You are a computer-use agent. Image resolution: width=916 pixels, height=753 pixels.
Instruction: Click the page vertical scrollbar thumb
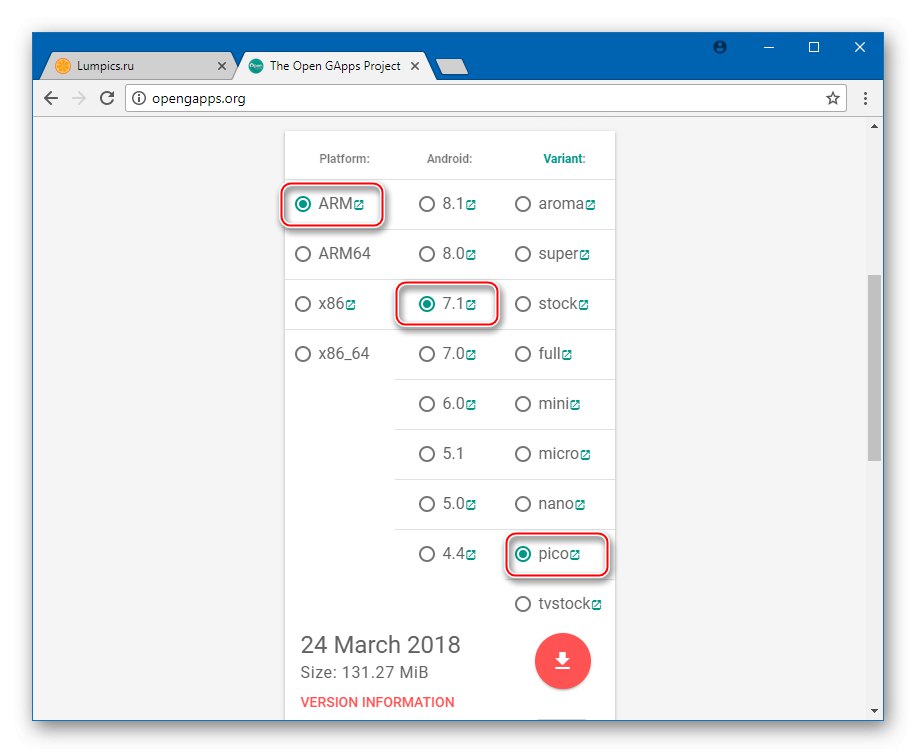click(x=874, y=368)
